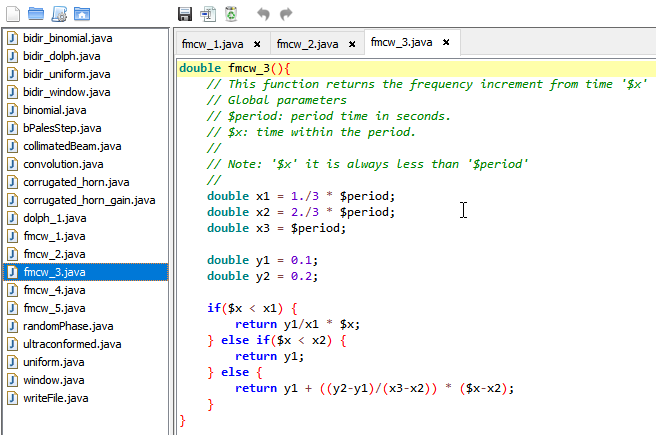
Task: Select writeFile.java in the file list
Action: (x=56, y=398)
